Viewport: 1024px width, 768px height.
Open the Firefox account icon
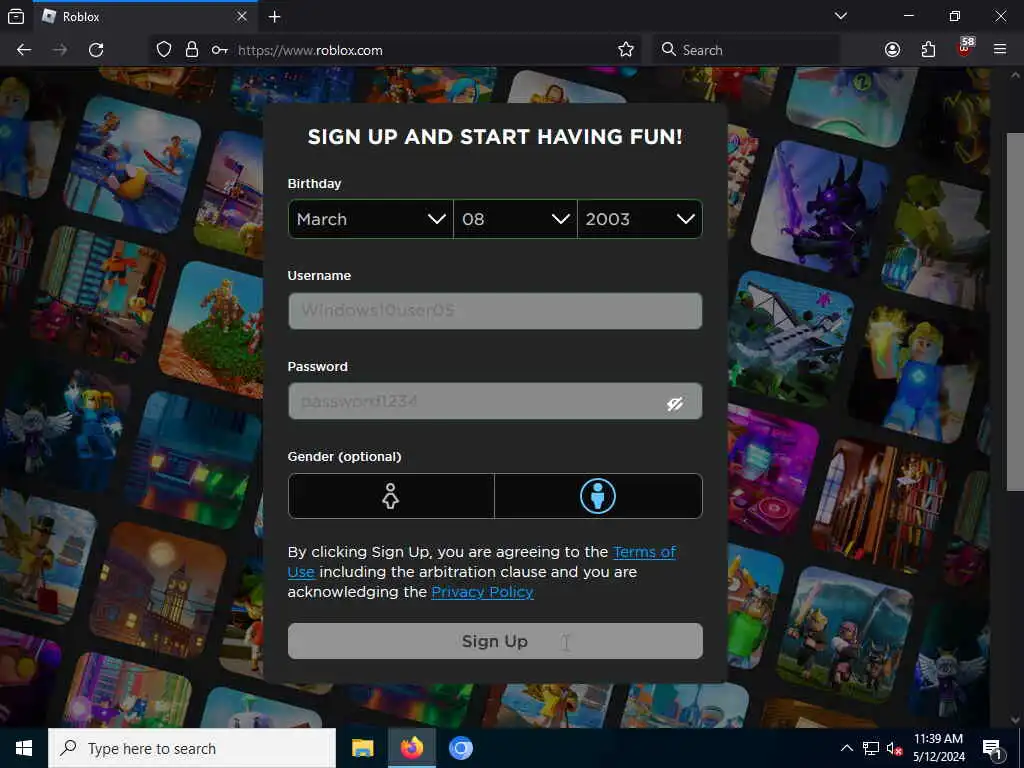pos(892,50)
